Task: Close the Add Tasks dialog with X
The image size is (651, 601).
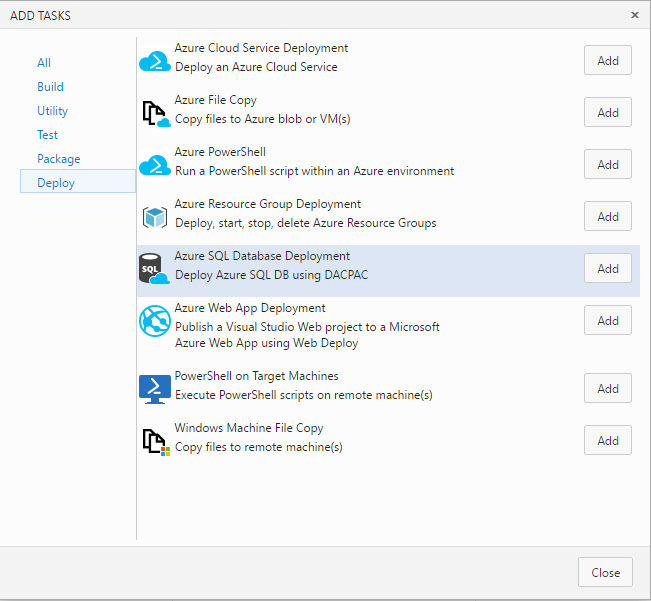Action: coord(635,15)
